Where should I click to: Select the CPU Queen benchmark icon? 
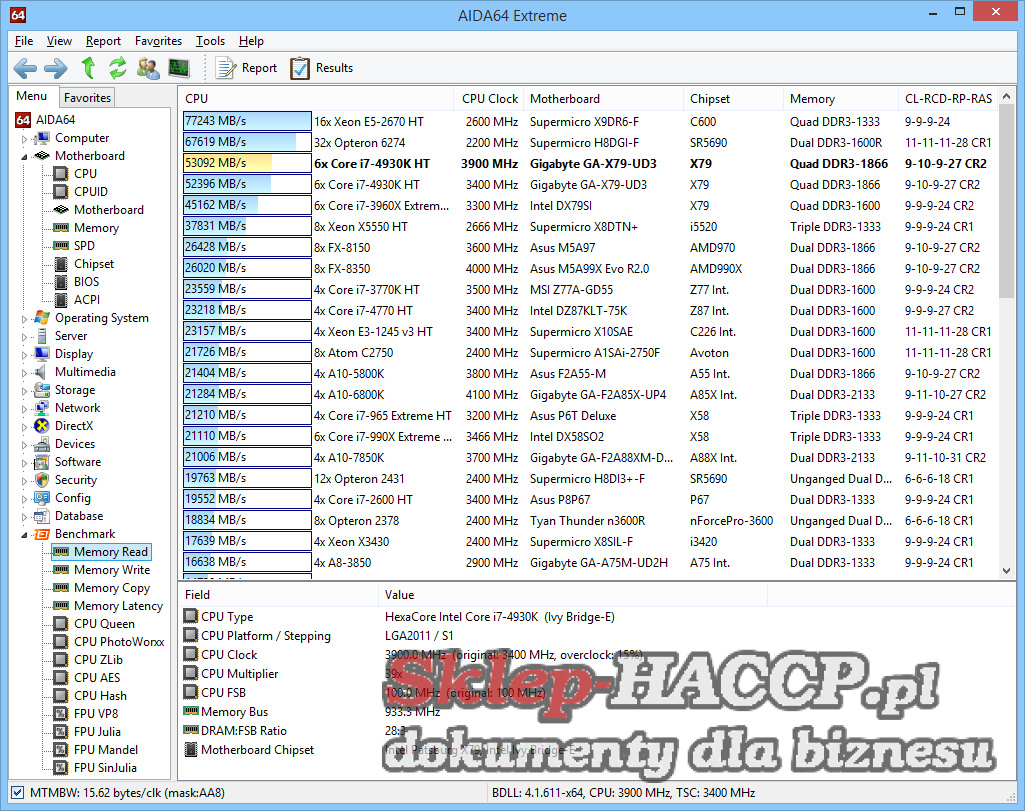(x=60, y=624)
